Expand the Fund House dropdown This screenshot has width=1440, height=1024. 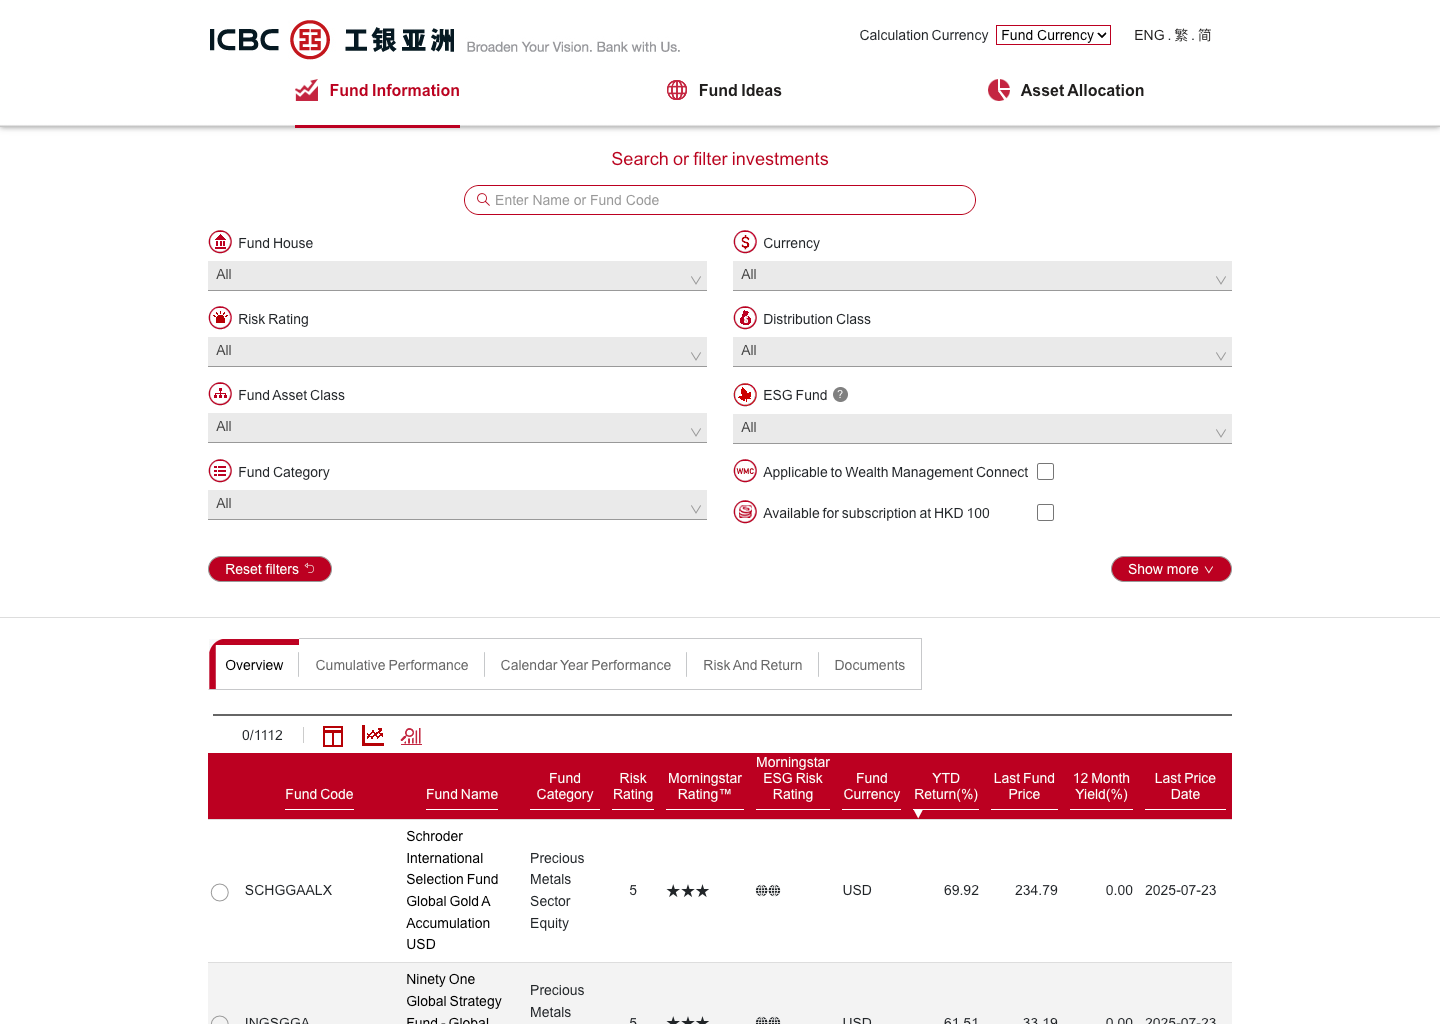click(457, 276)
